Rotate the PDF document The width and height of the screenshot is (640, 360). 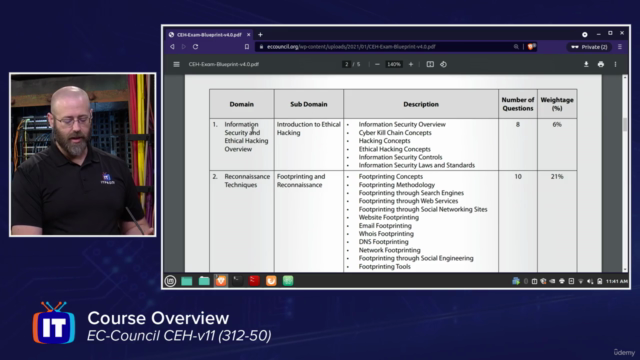[x=443, y=64]
